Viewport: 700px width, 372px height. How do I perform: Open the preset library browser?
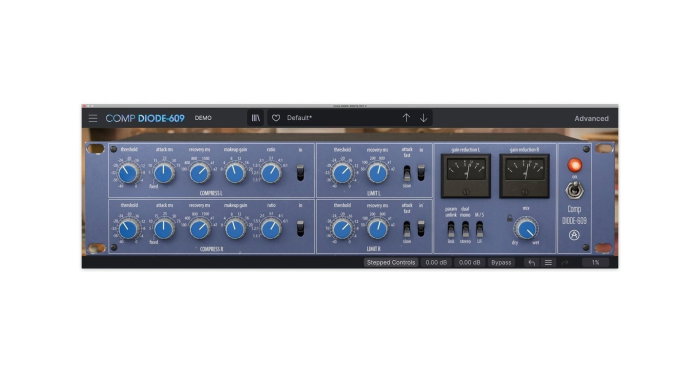click(255, 118)
